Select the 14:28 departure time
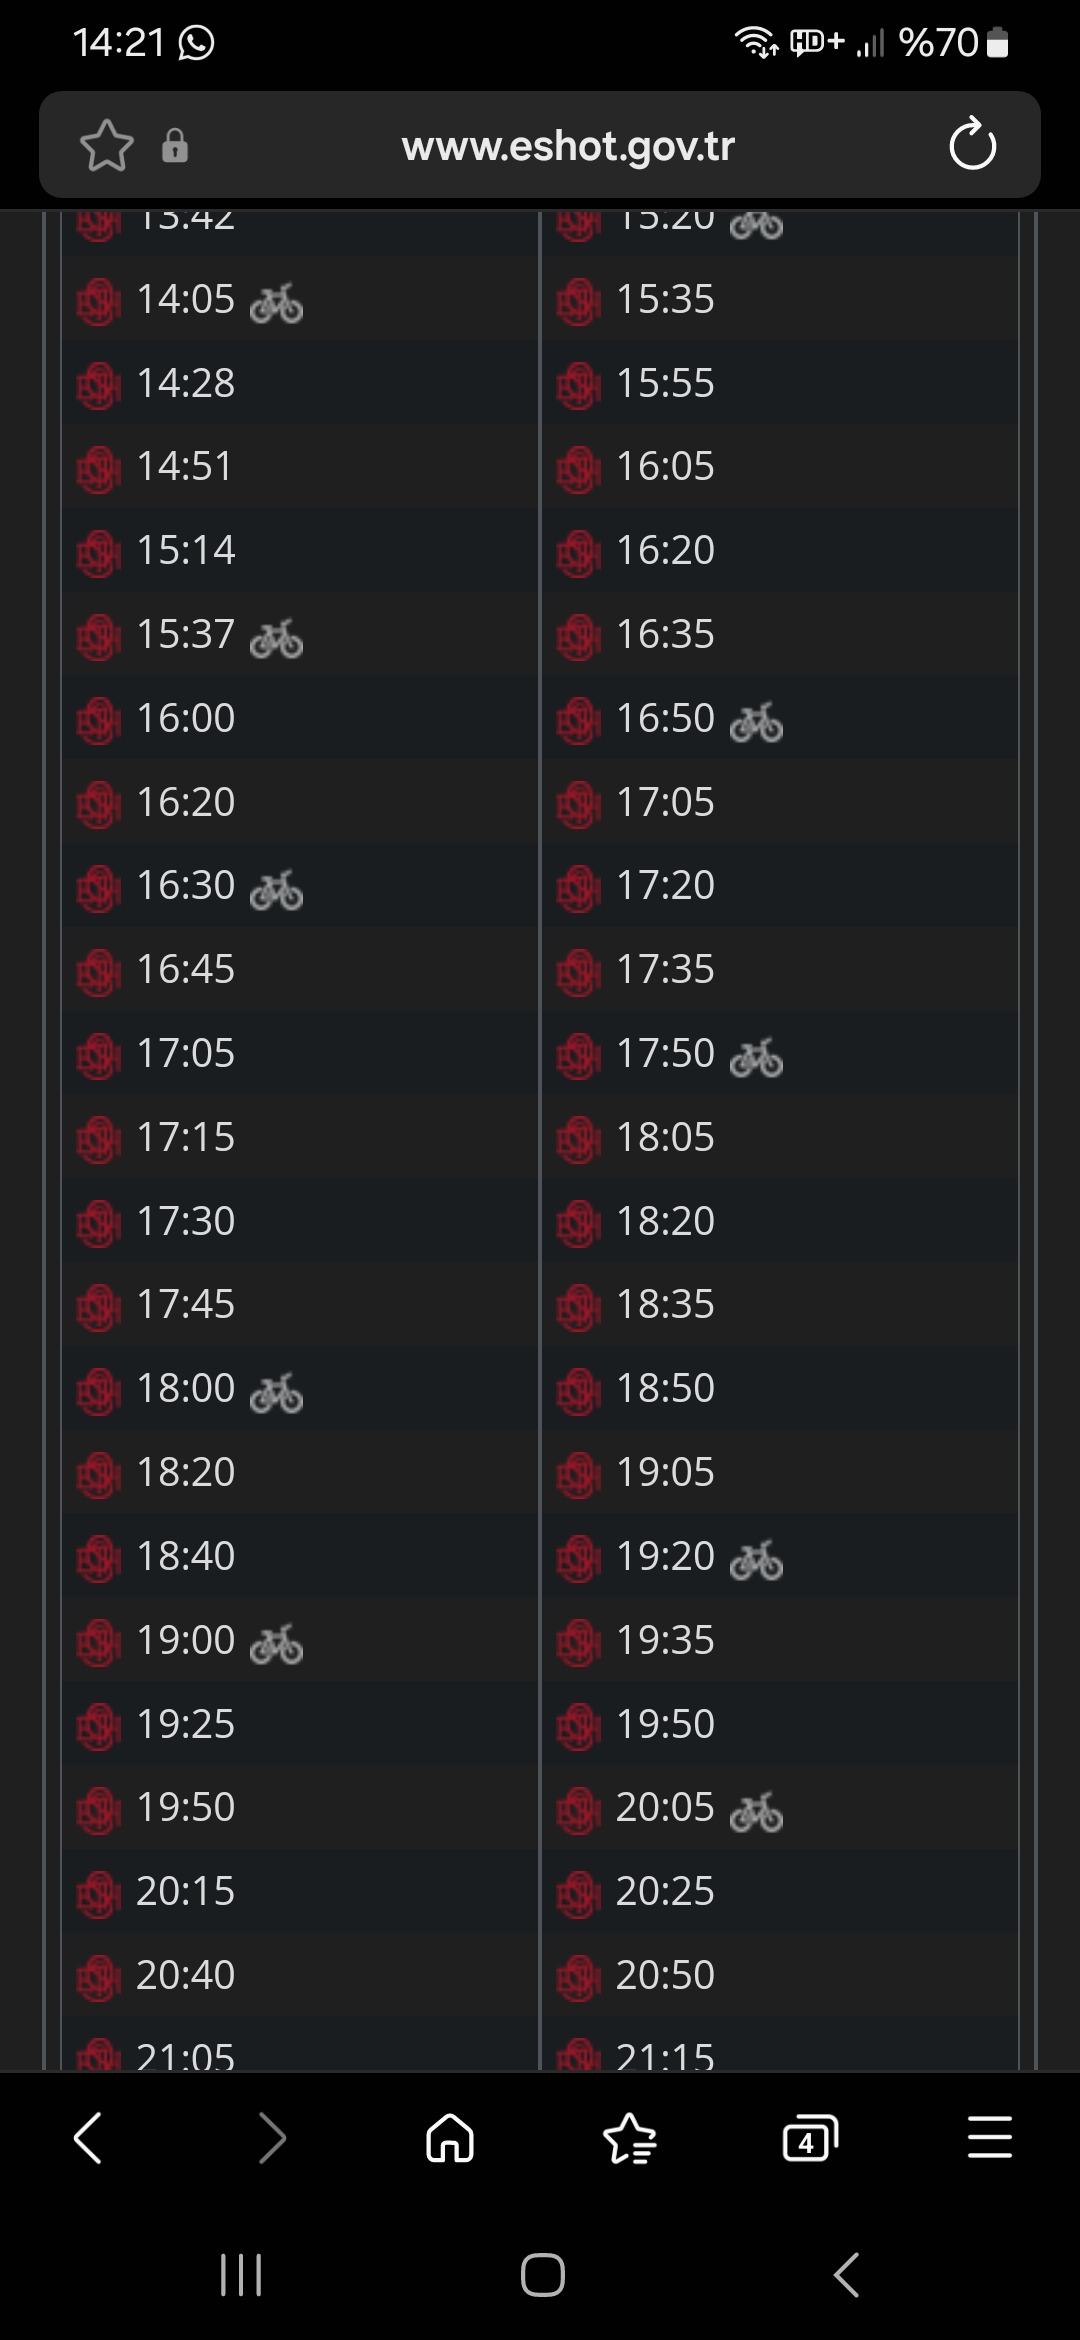 pyautogui.click(x=186, y=383)
